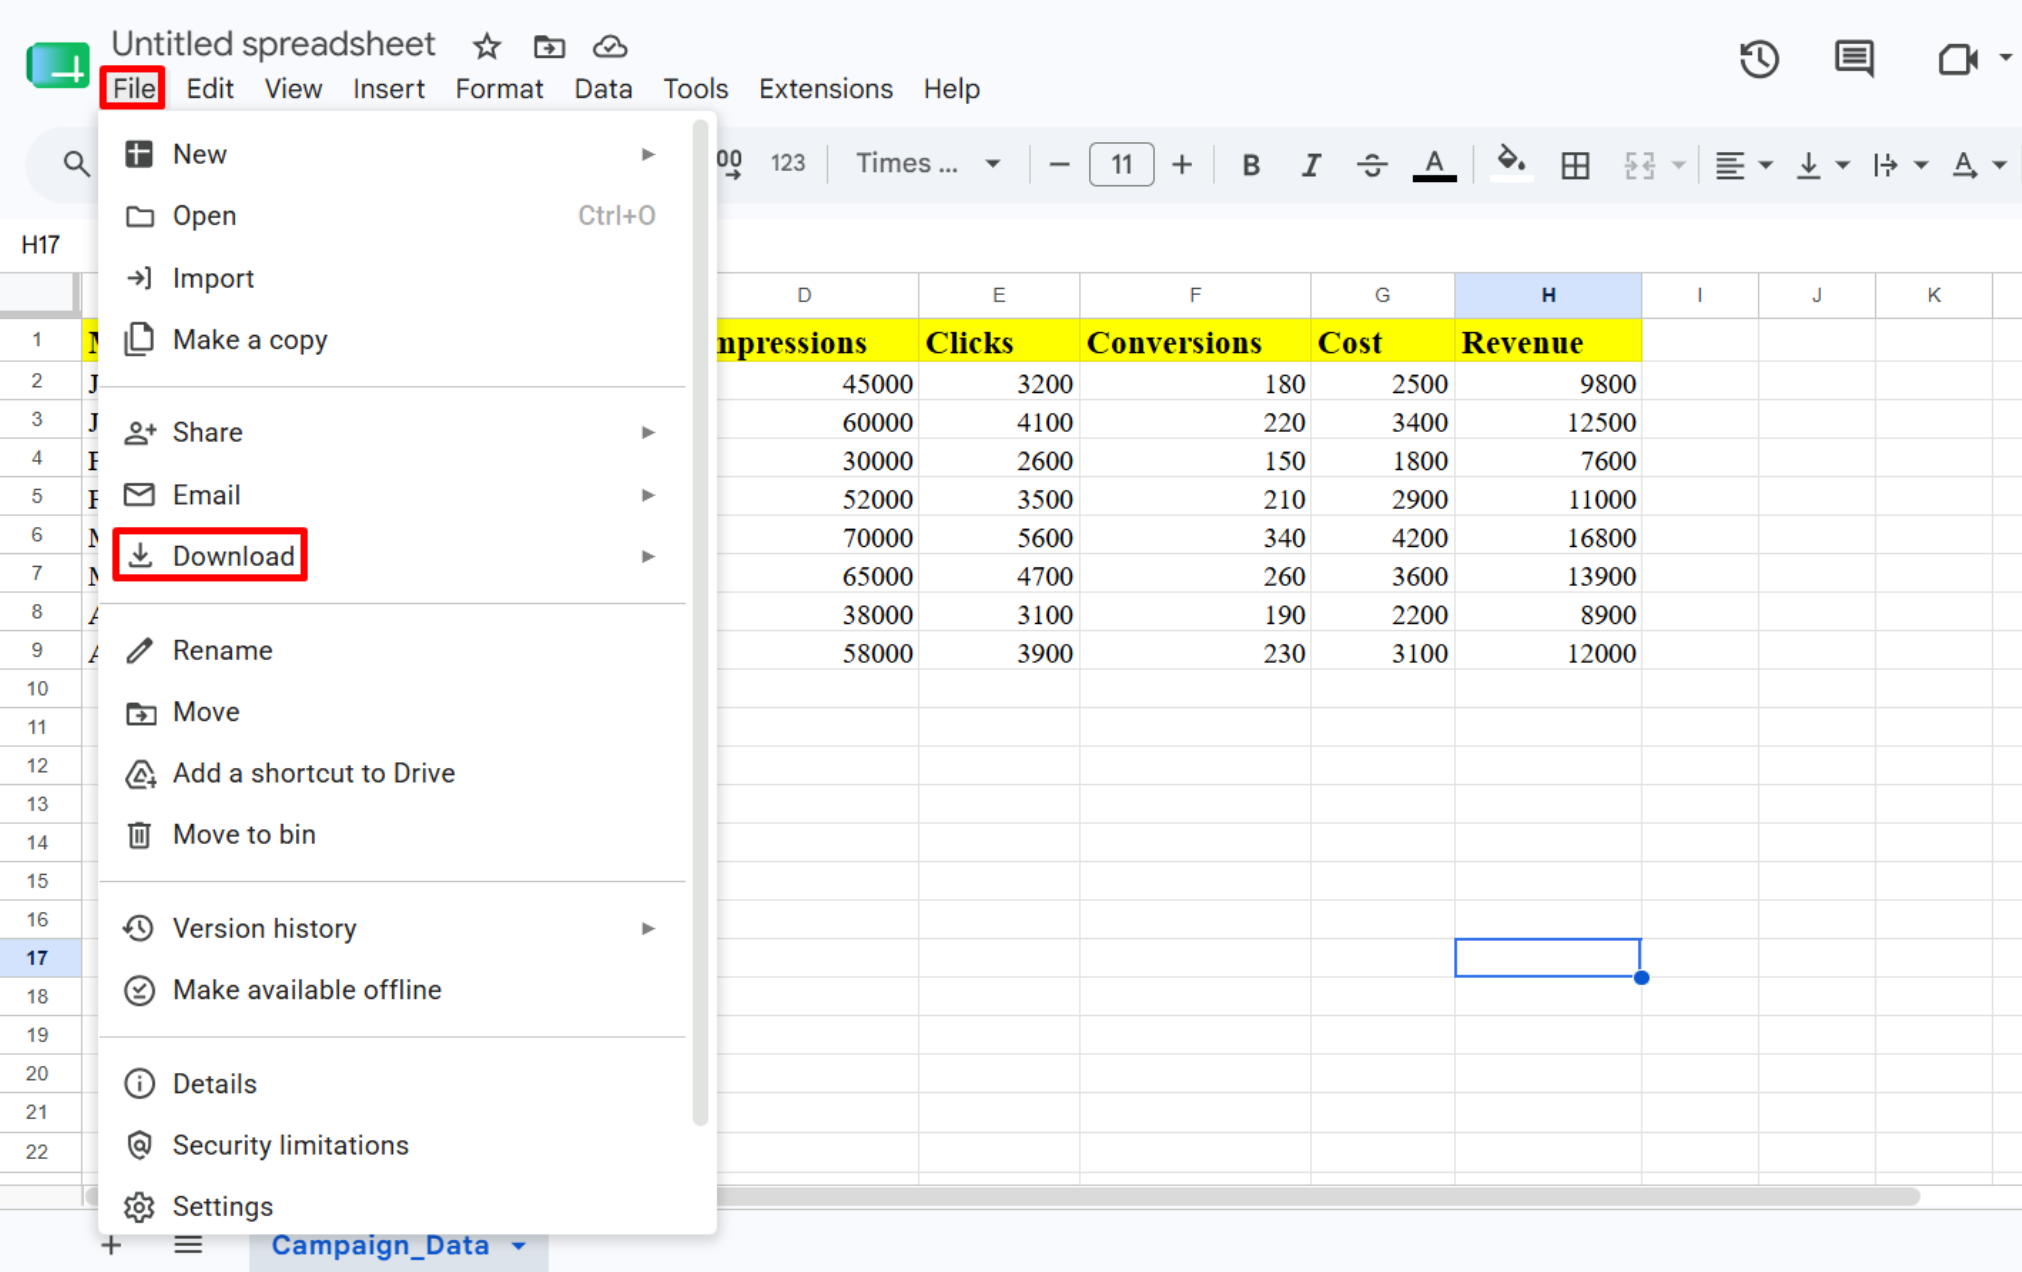Image resolution: width=2022 pixels, height=1272 pixels.
Task: Open the comments icon at top right
Action: coord(1854,59)
